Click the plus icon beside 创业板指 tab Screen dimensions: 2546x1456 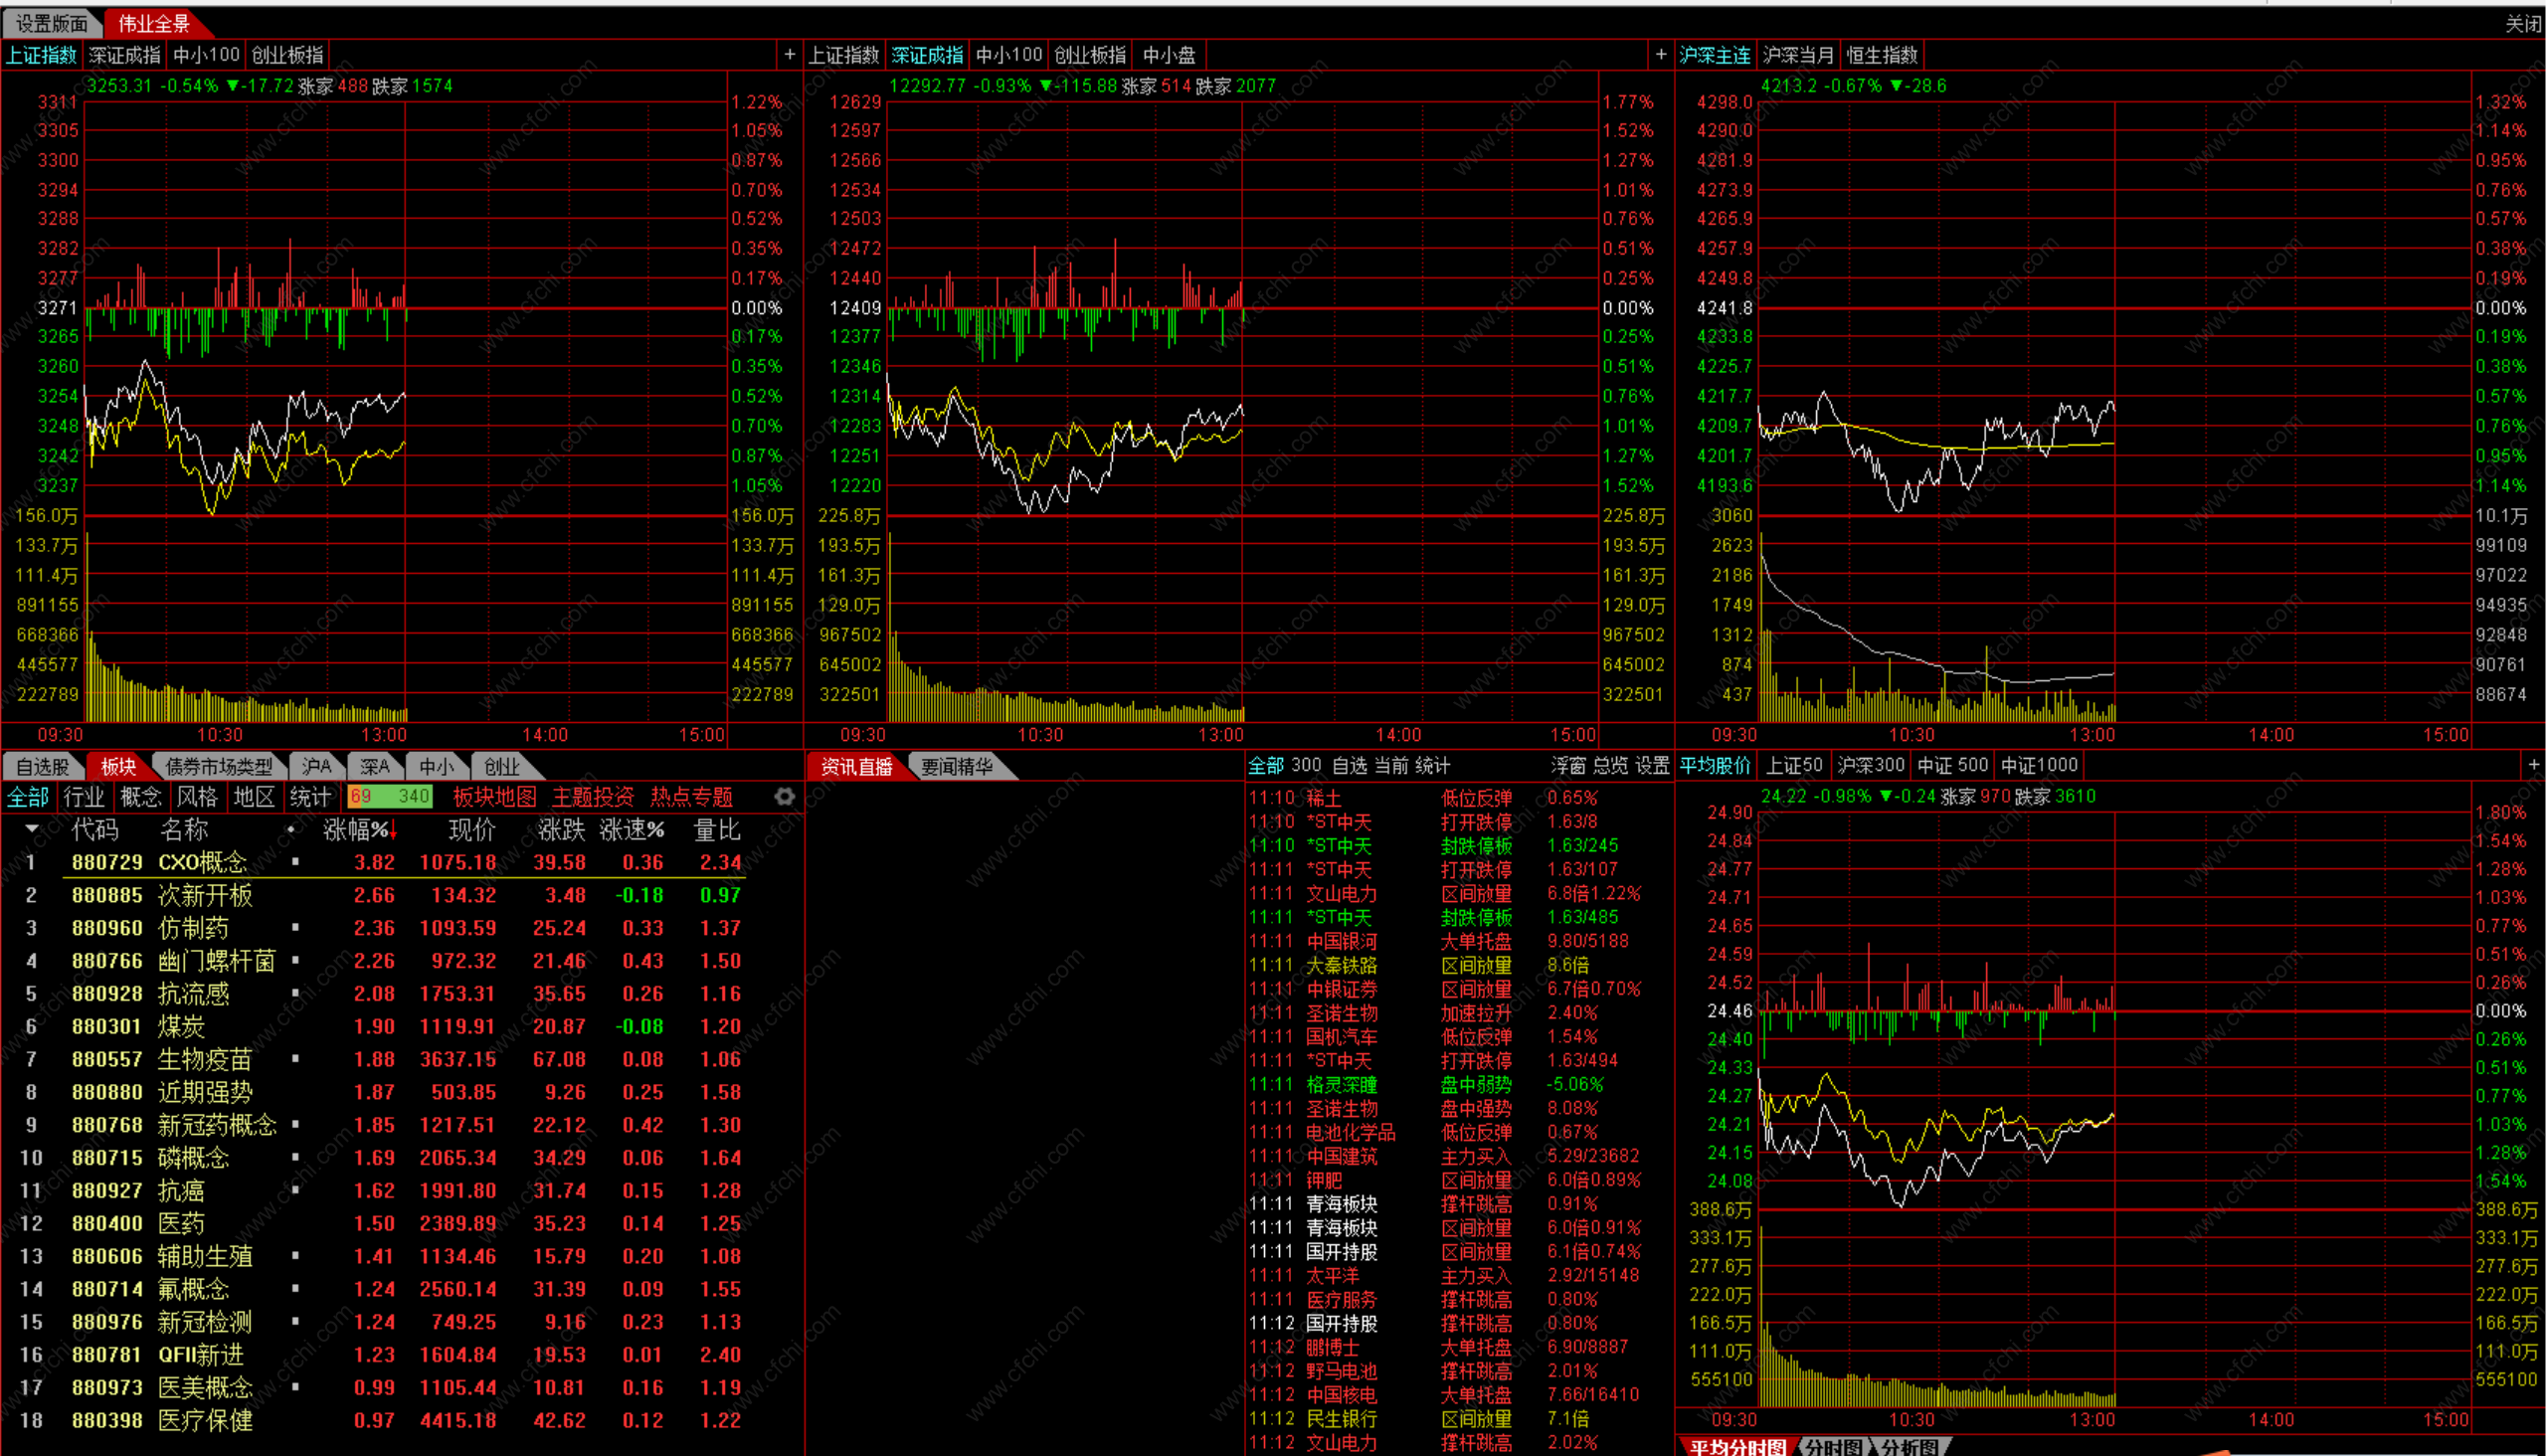point(789,54)
